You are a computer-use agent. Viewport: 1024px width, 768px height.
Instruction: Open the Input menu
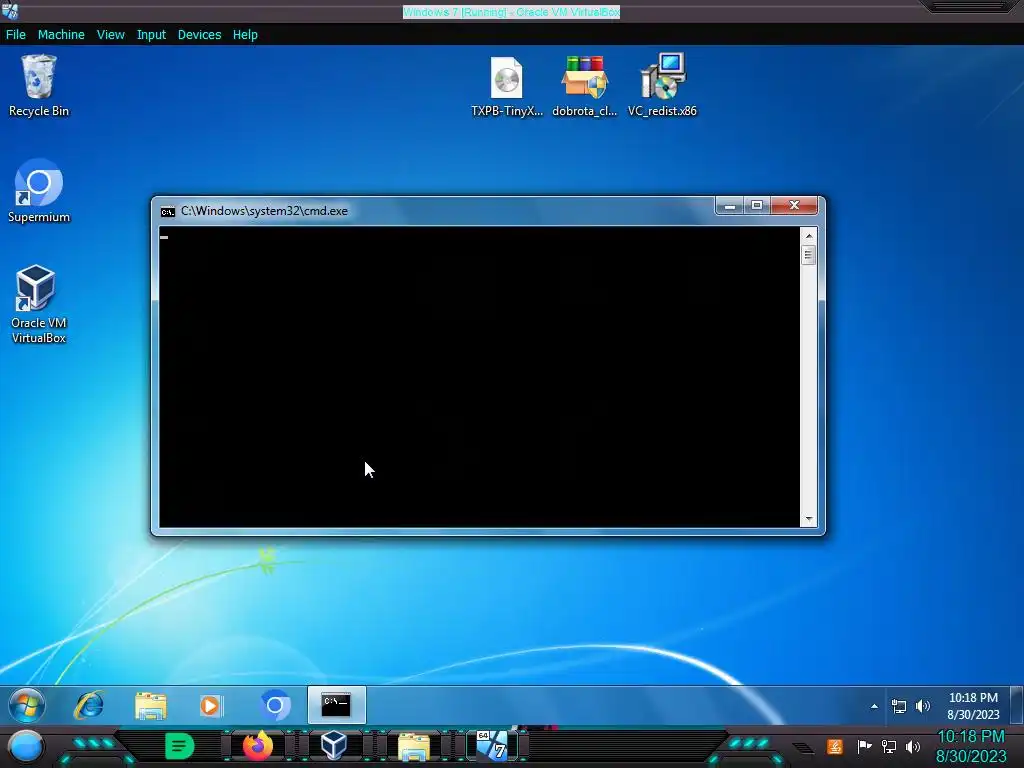click(x=151, y=35)
